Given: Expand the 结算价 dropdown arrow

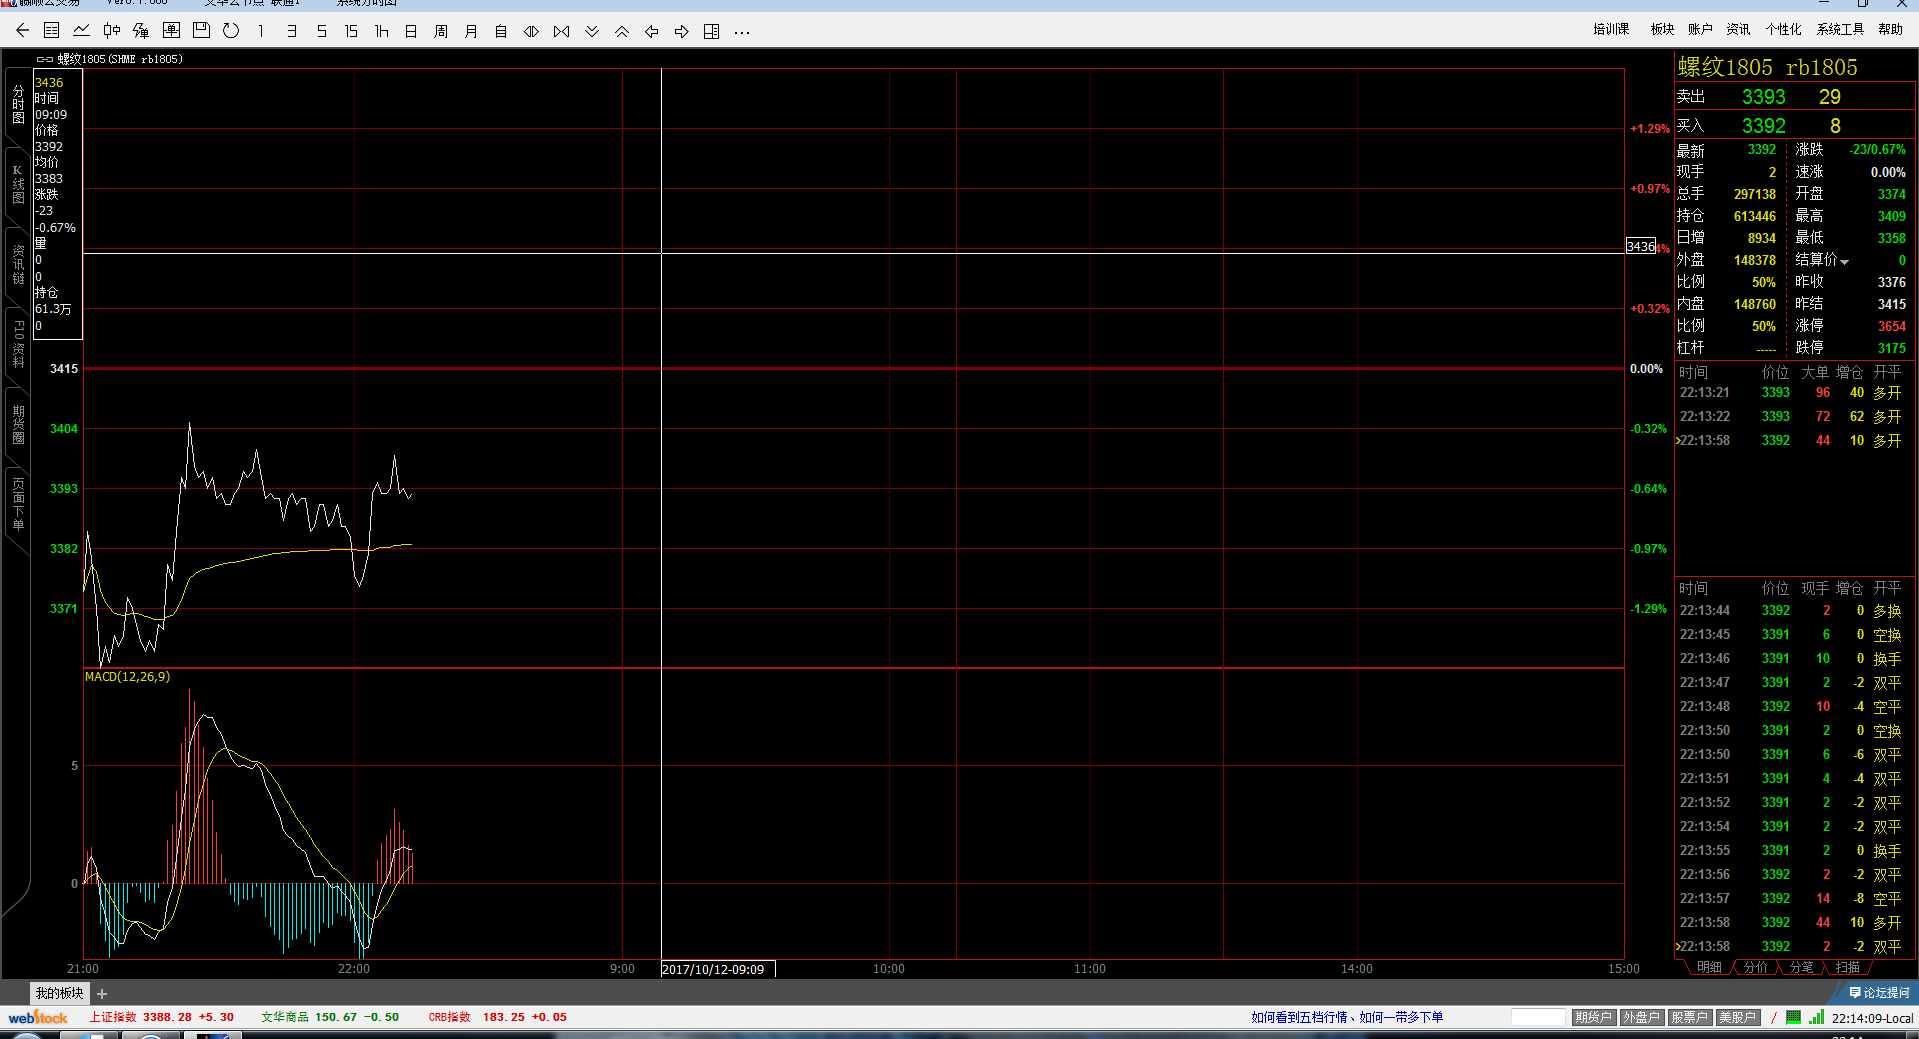Looking at the screenshot, I should pos(1845,262).
